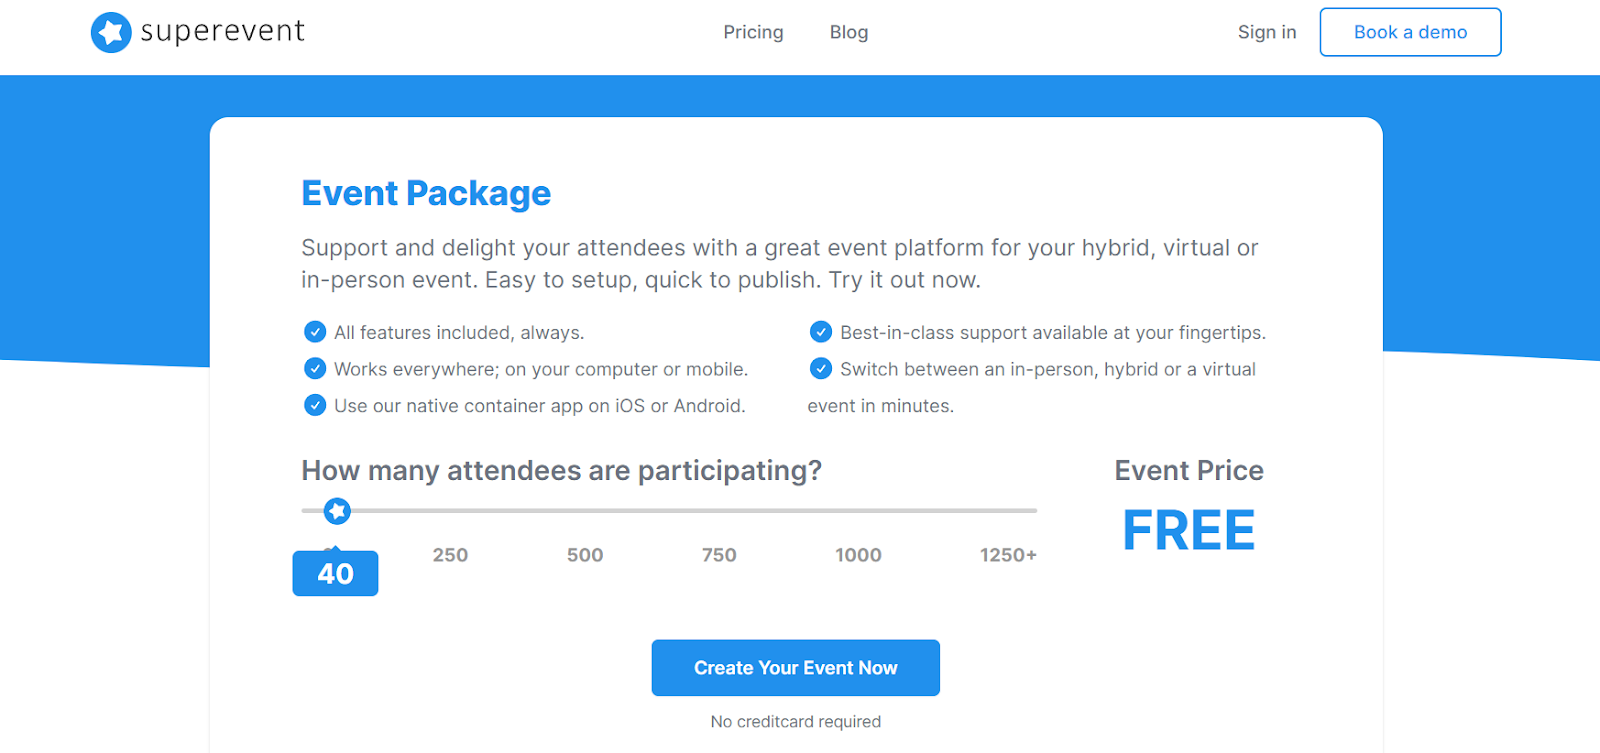The image size is (1600, 753).
Task: Click the star-shaped slider handle
Action: coord(338,511)
